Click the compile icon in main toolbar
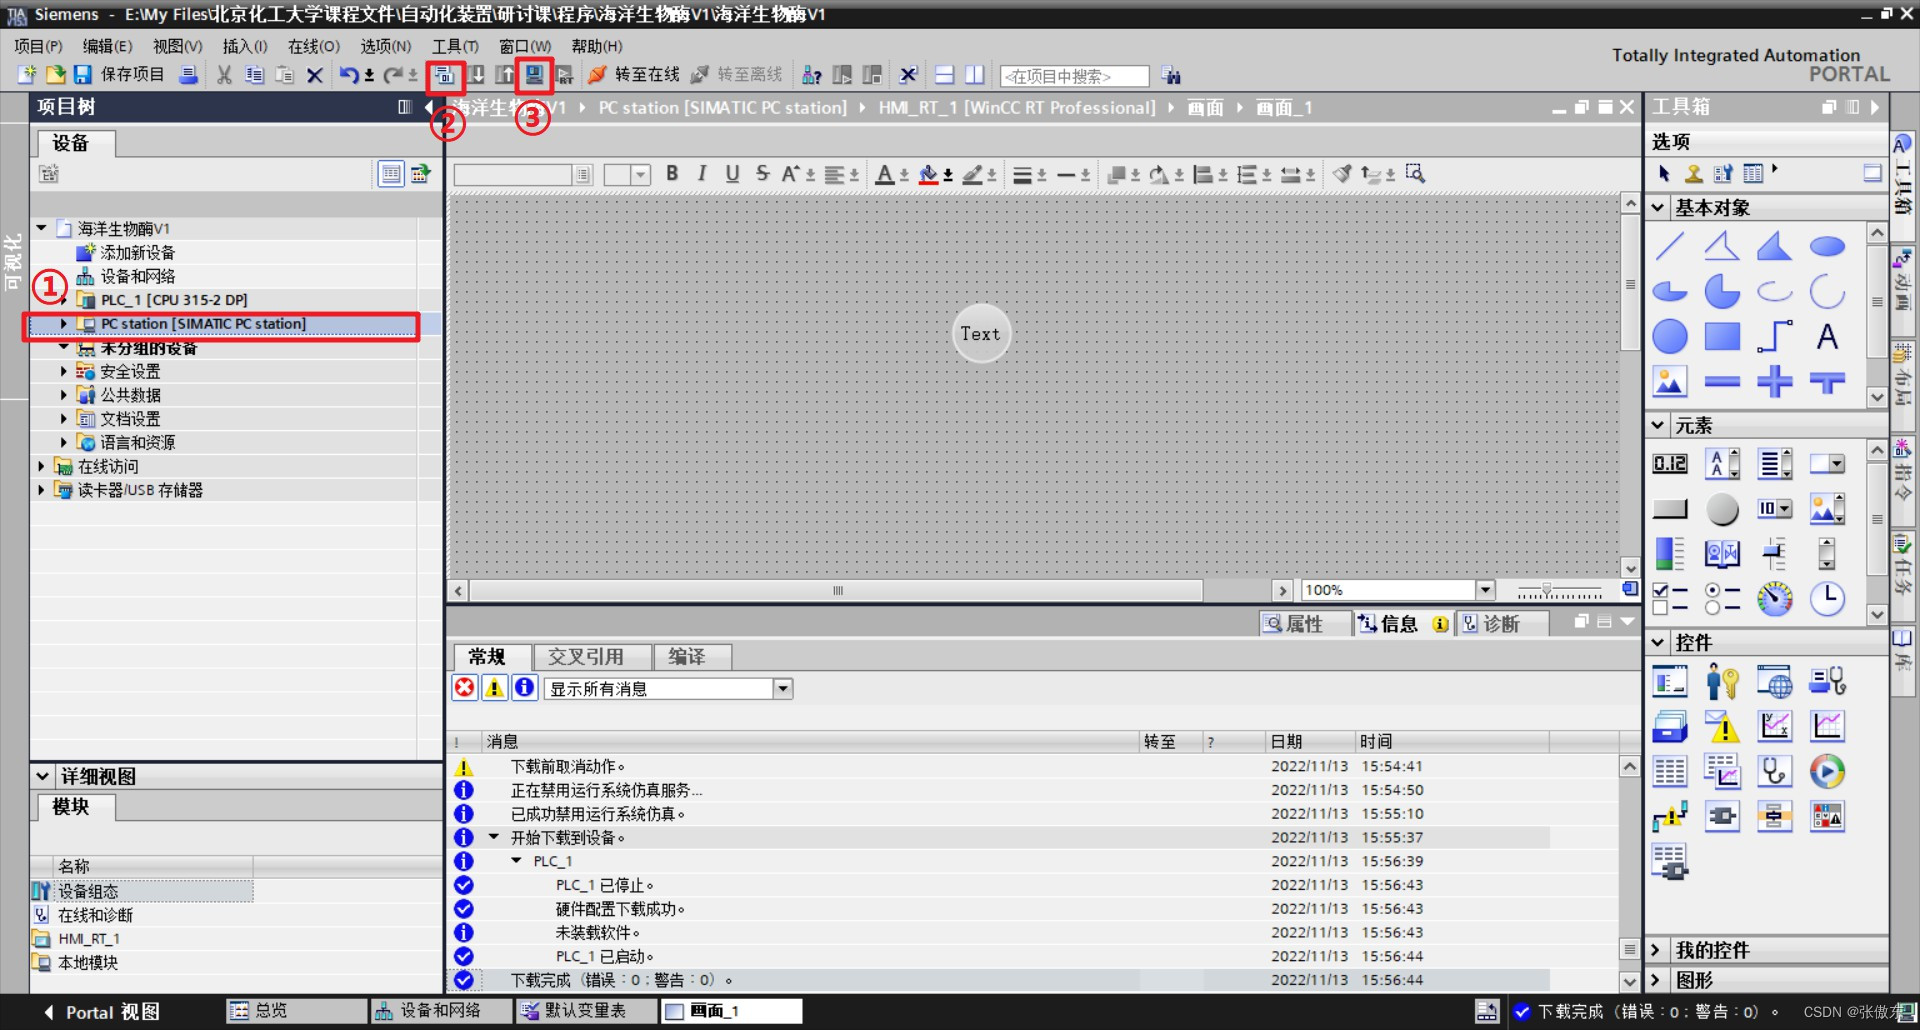This screenshot has width=1920, height=1030. point(444,75)
